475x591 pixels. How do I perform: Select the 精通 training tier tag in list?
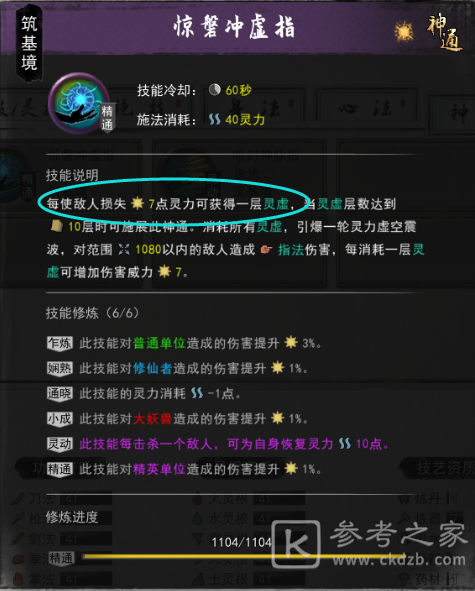(x=60, y=469)
